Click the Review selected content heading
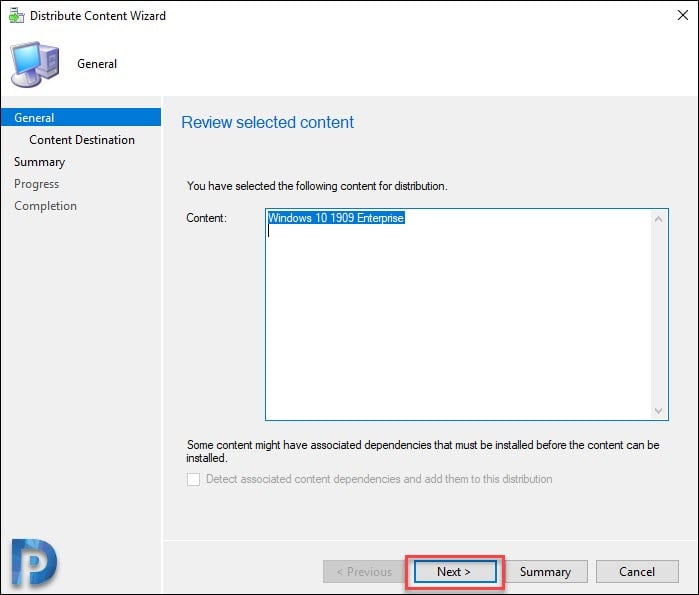This screenshot has width=699, height=595. 267,122
